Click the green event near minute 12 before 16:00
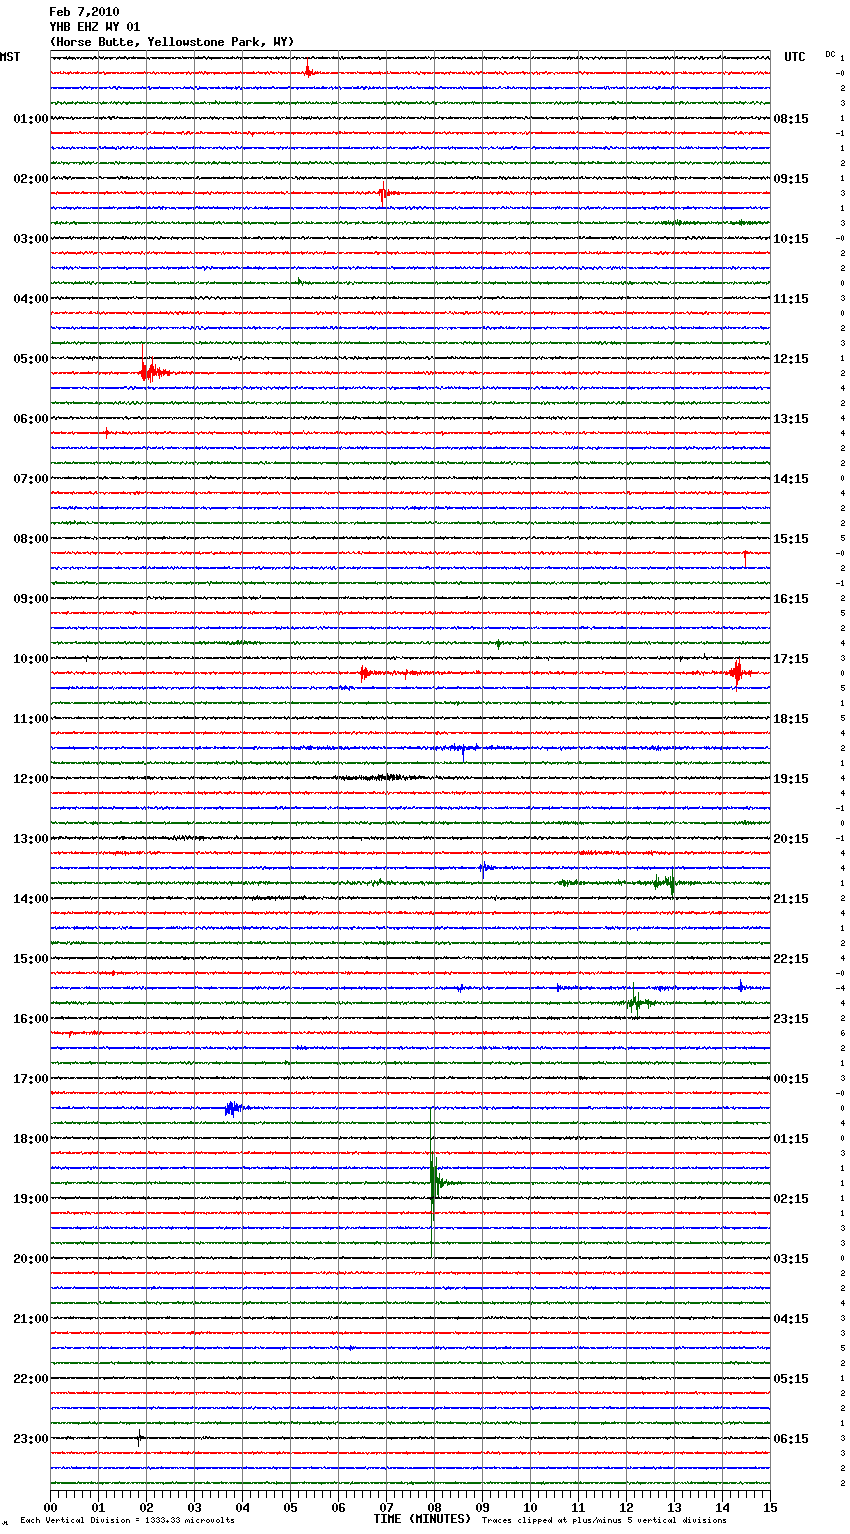The height and width of the screenshot is (1534, 850). pos(637,1001)
